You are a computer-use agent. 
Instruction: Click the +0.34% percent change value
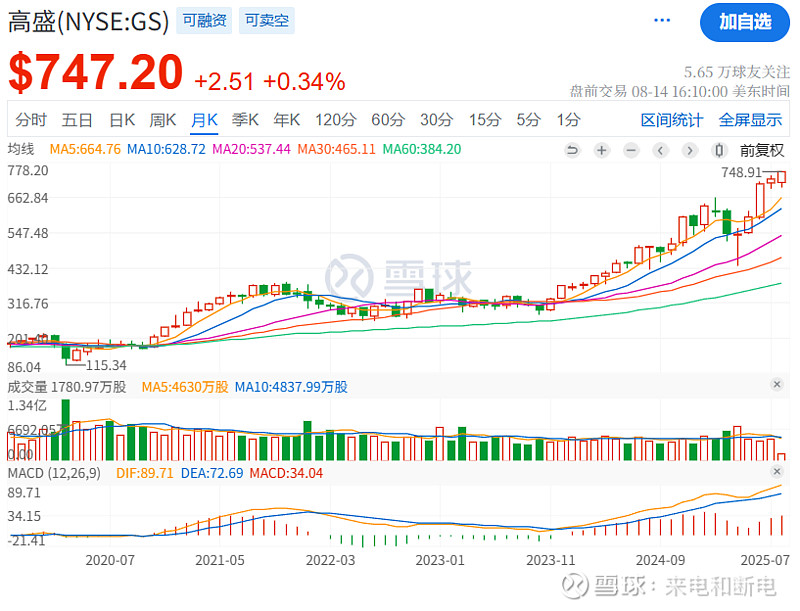click(304, 82)
